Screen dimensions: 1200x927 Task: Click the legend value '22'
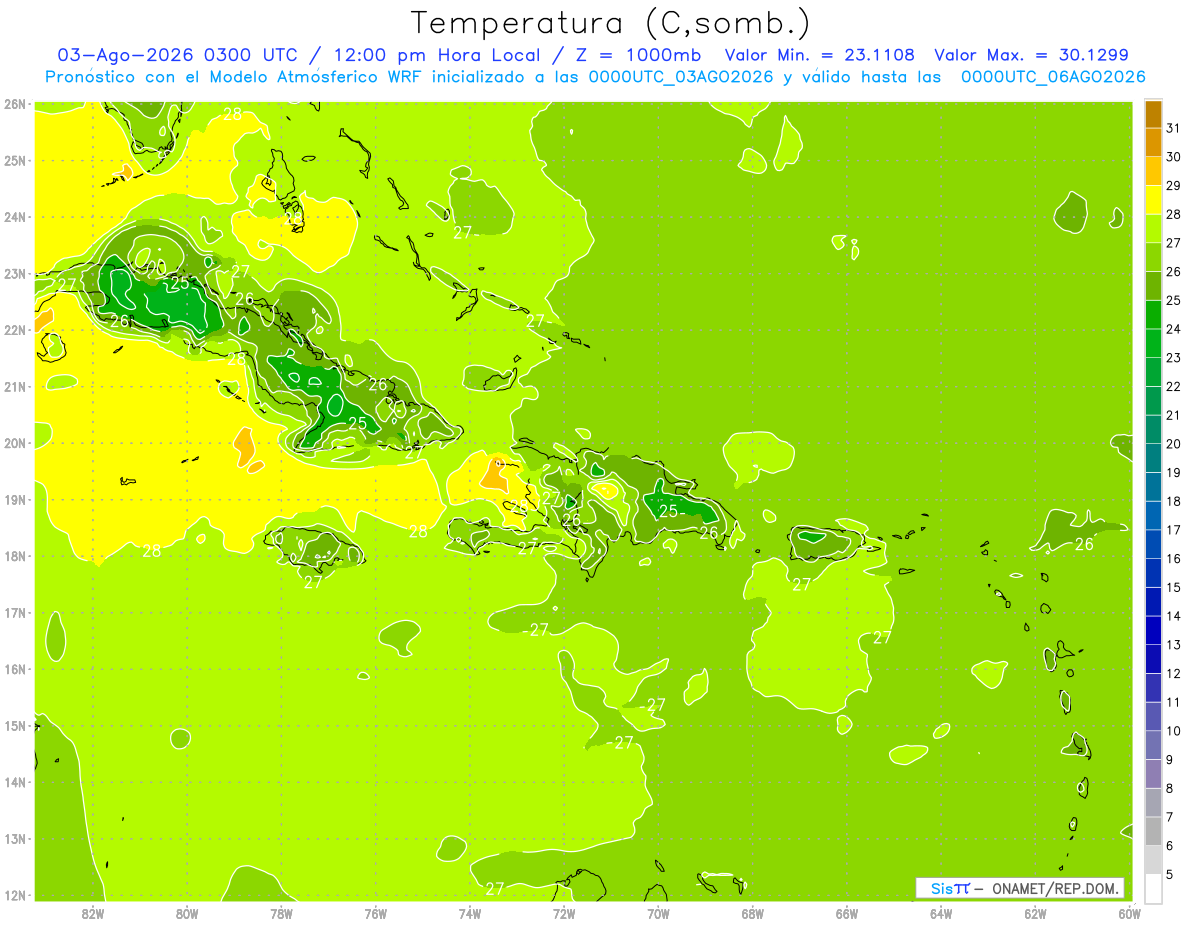click(x=1173, y=386)
